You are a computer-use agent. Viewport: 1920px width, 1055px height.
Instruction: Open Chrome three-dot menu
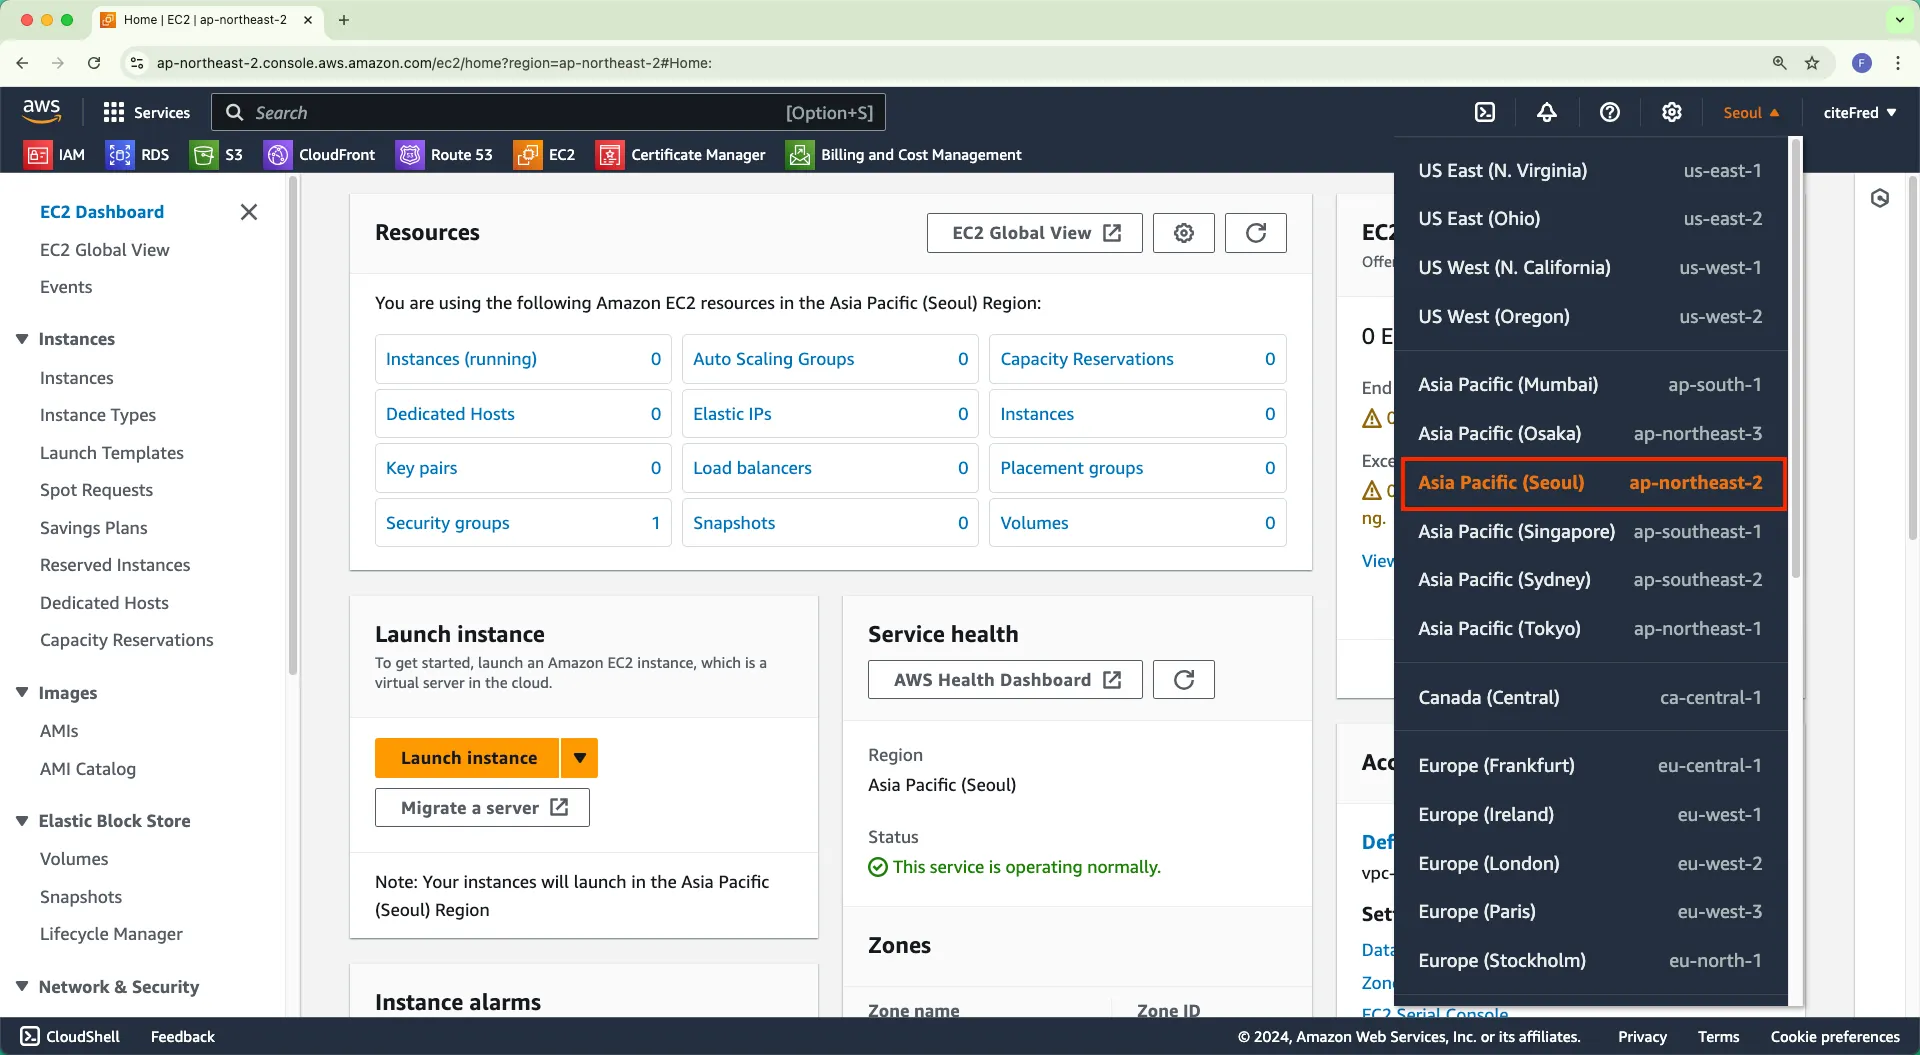coord(1898,63)
